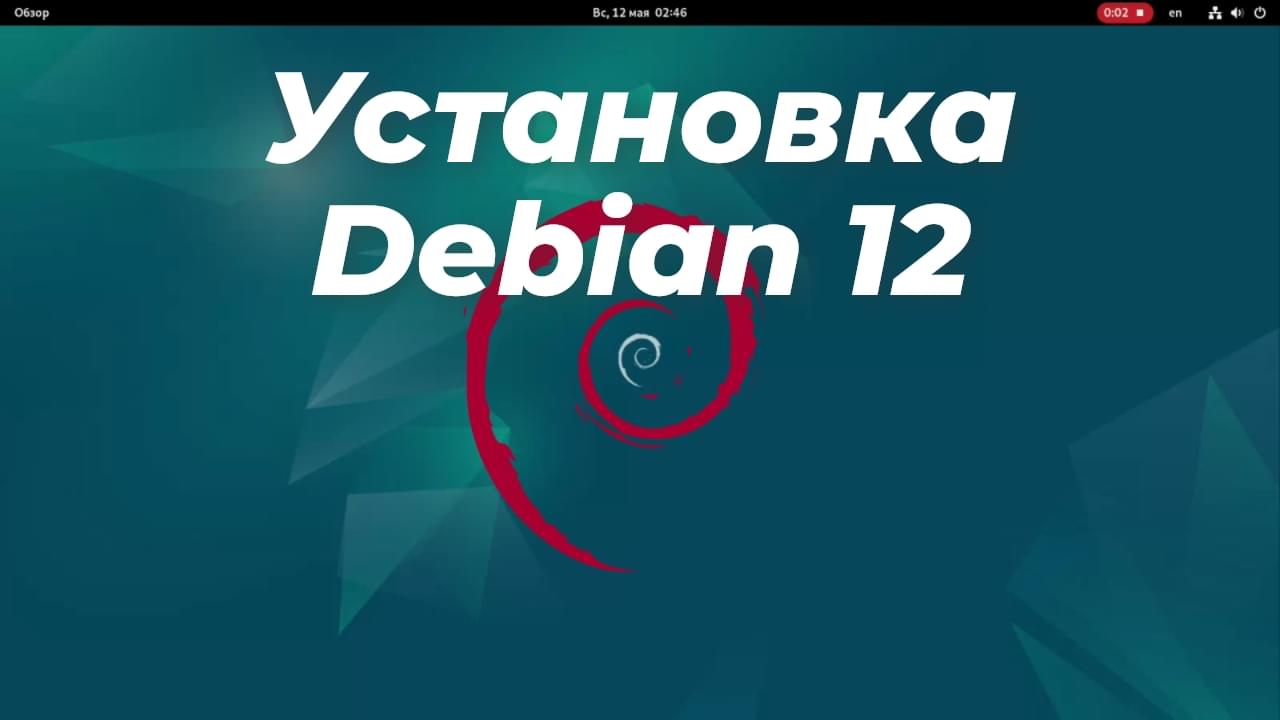Click the volume speaker icon
1280x720 pixels.
tap(1237, 13)
